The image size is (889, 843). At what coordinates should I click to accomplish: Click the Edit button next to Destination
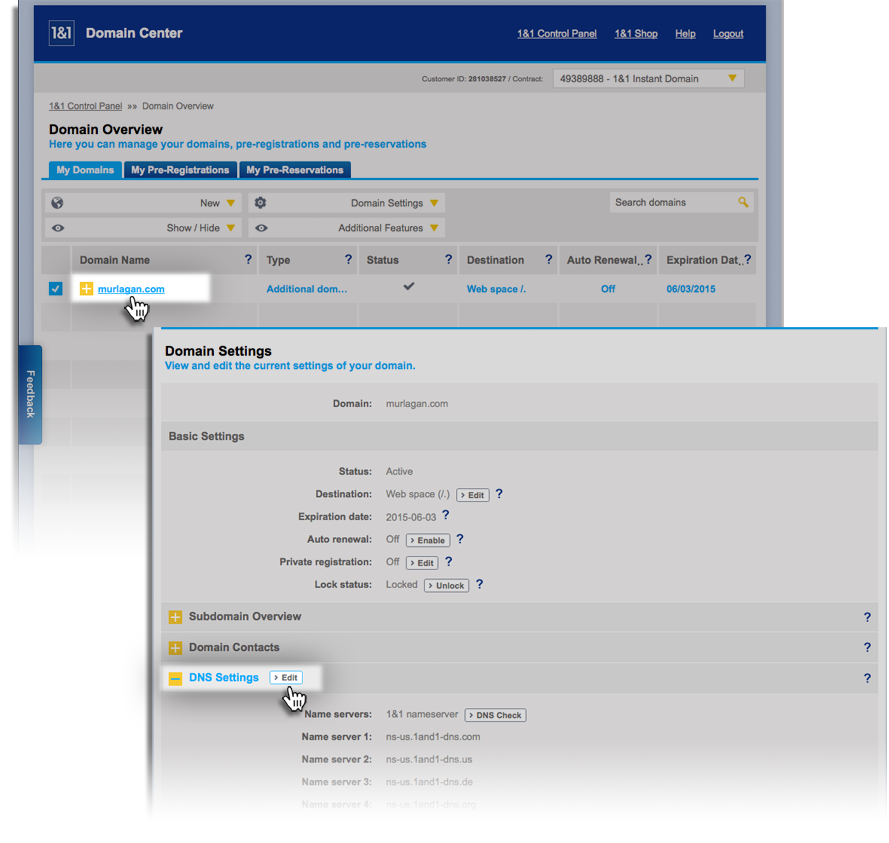tap(473, 495)
